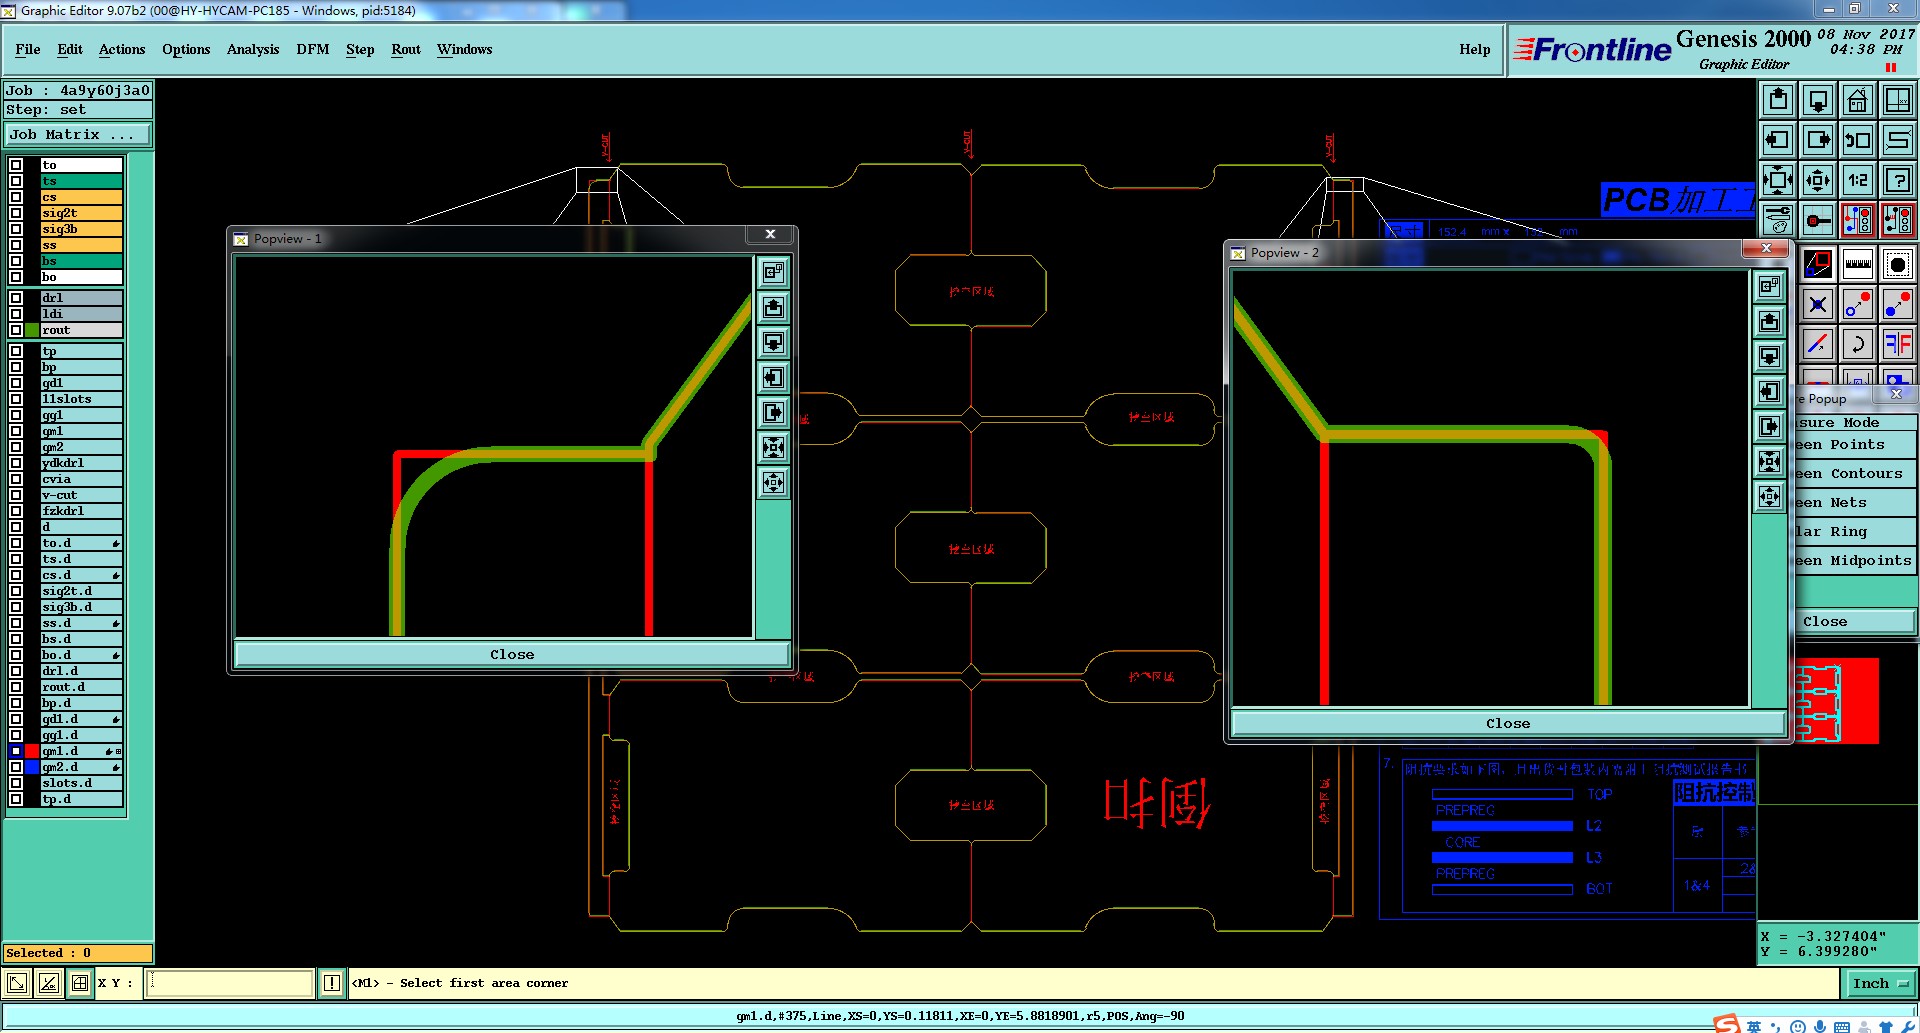The height and width of the screenshot is (1033, 1920).
Task: Click the Sogou input method tray icon
Action: (1727, 1024)
